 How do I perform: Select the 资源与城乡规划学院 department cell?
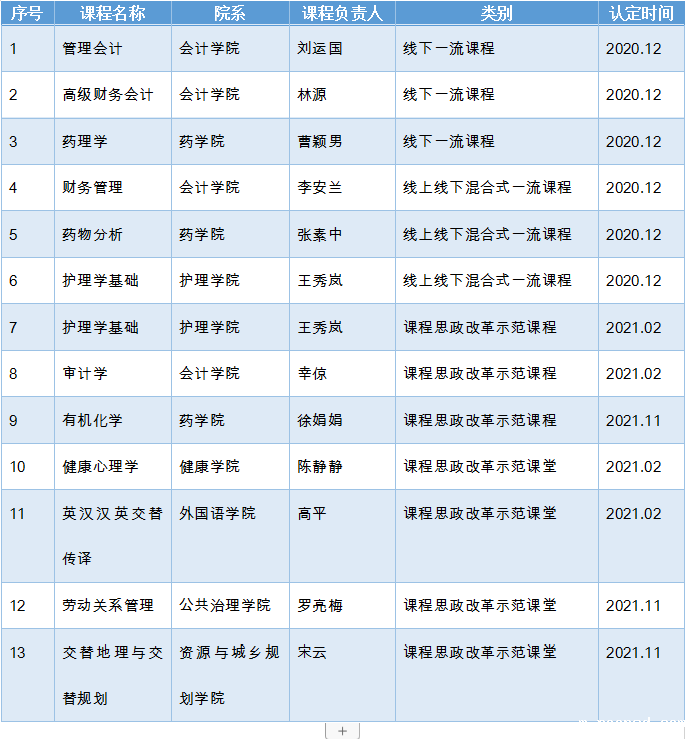pyautogui.click(x=229, y=674)
